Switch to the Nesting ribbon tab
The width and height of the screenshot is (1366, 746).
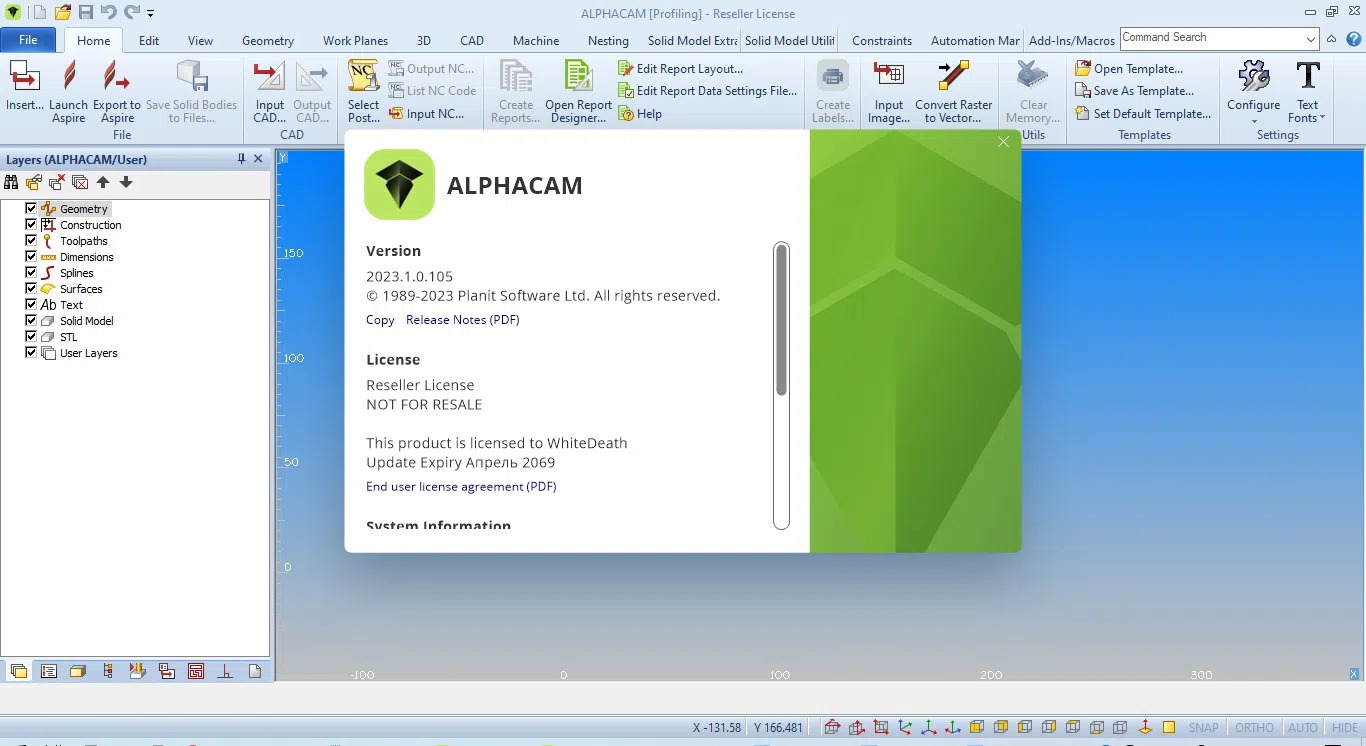(x=608, y=41)
